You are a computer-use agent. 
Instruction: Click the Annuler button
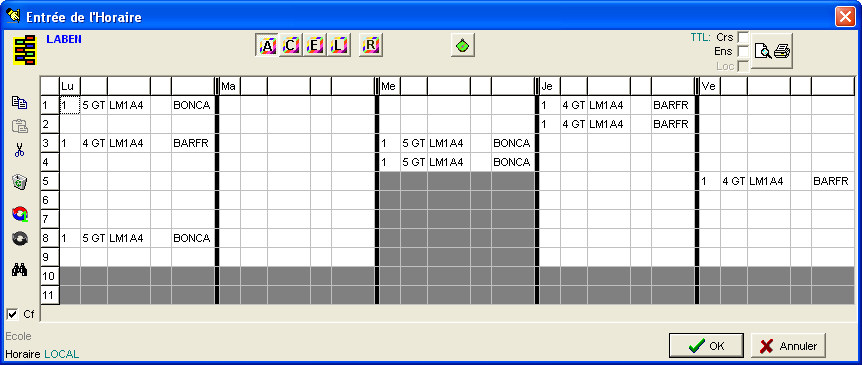(x=788, y=346)
